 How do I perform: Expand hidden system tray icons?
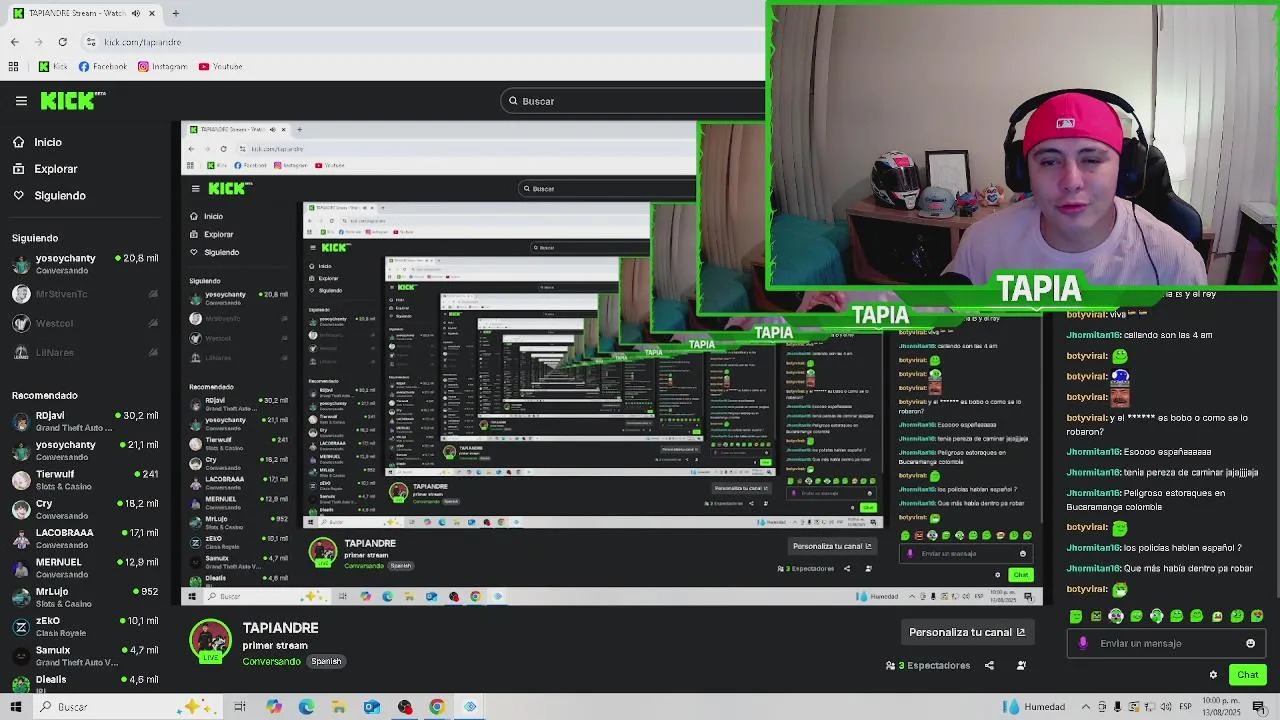click(1086, 707)
